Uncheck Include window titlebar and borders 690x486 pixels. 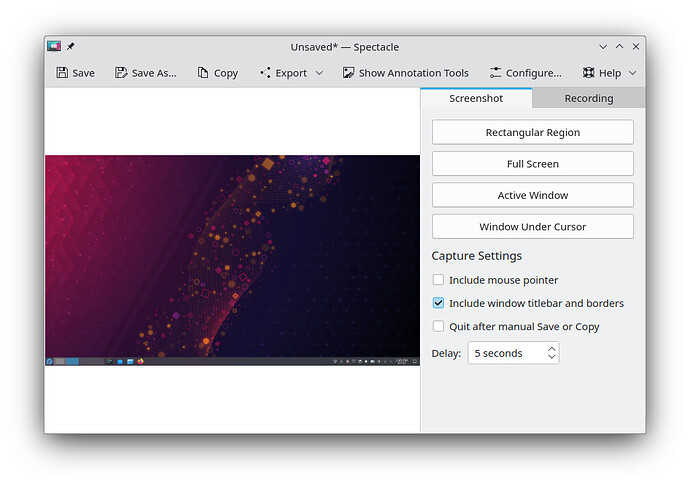(438, 303)
